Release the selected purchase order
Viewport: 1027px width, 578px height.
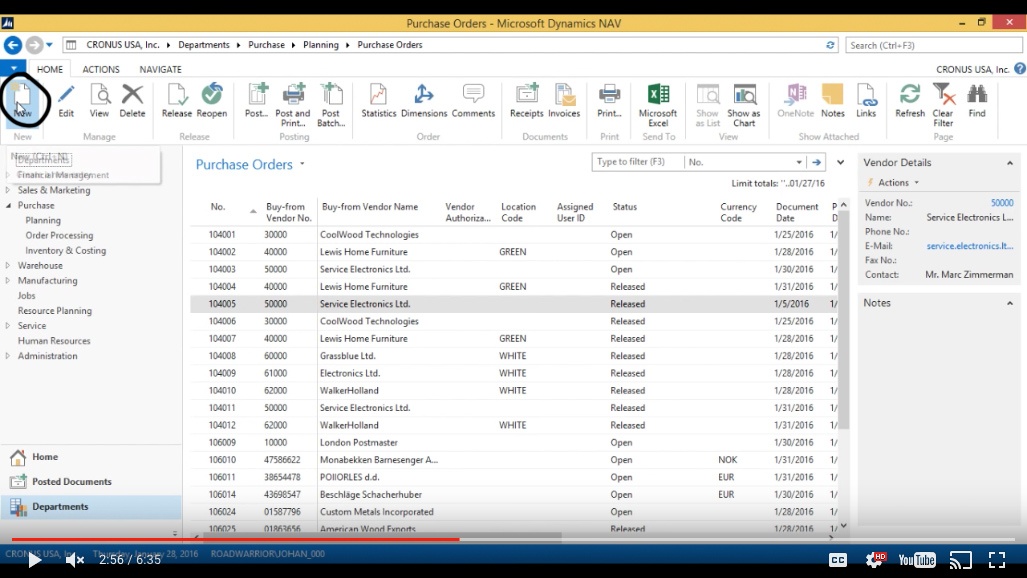click(x=177, y=100)
